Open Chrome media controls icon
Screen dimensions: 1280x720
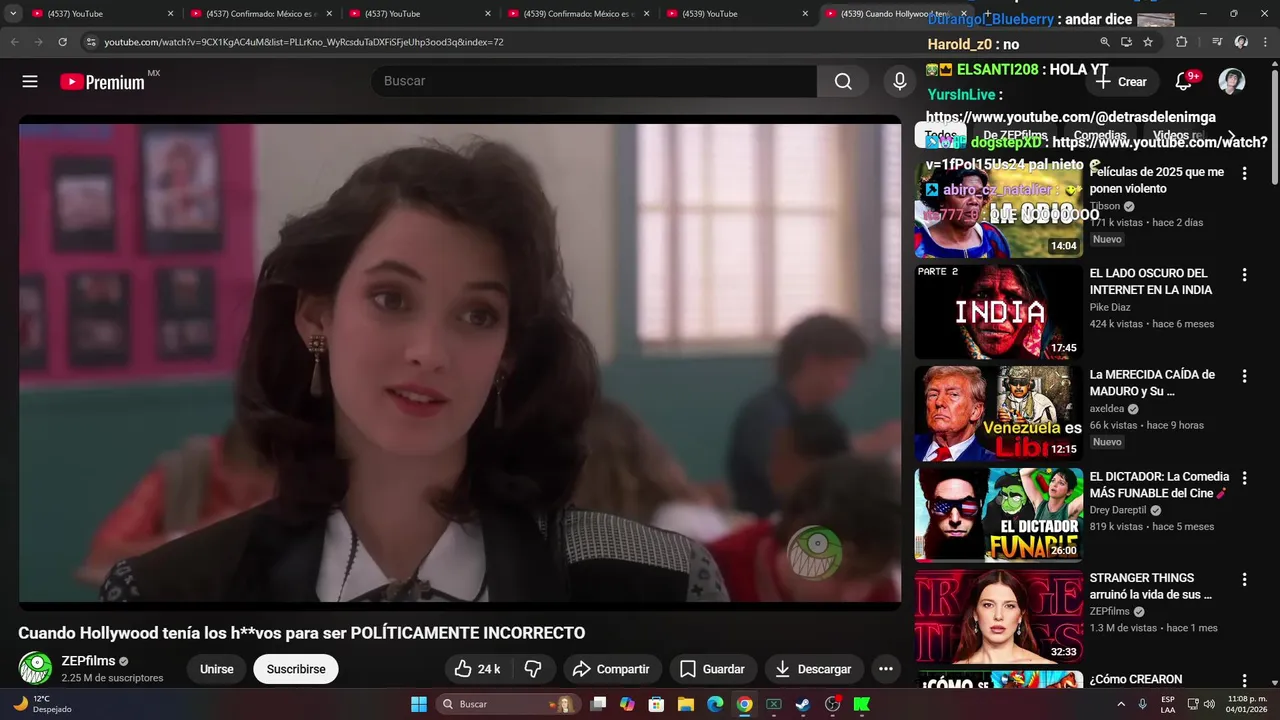(x=1217, y=42)
